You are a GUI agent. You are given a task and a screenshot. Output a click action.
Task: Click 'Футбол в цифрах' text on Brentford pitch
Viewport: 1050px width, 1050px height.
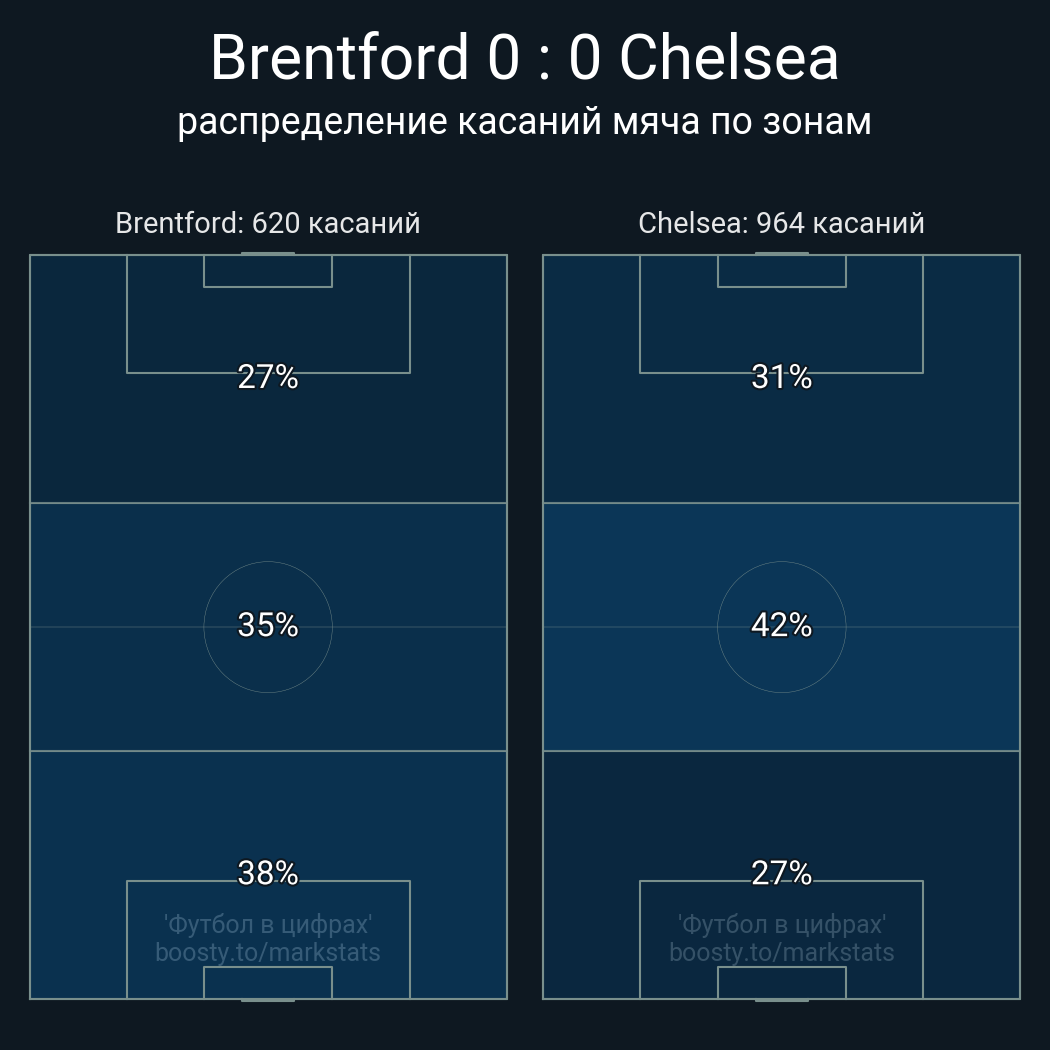pos(268,924)
